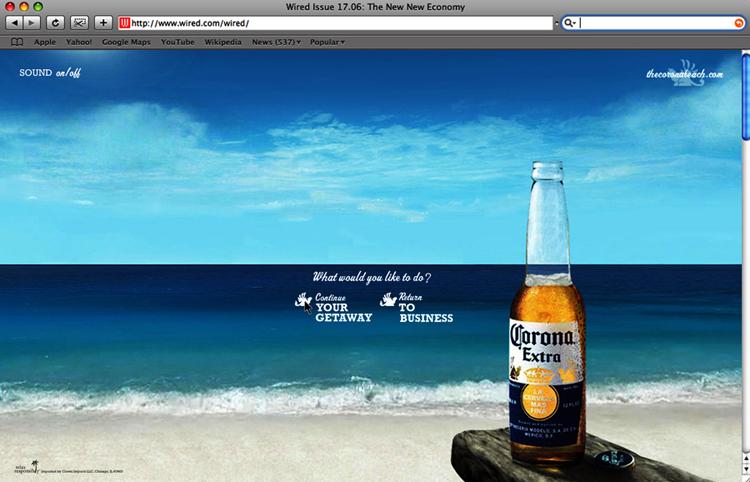This screenshot has width=750, height=482.
Task: Expand the News (537) bookmarks dropdown
Action: [276, 42]
